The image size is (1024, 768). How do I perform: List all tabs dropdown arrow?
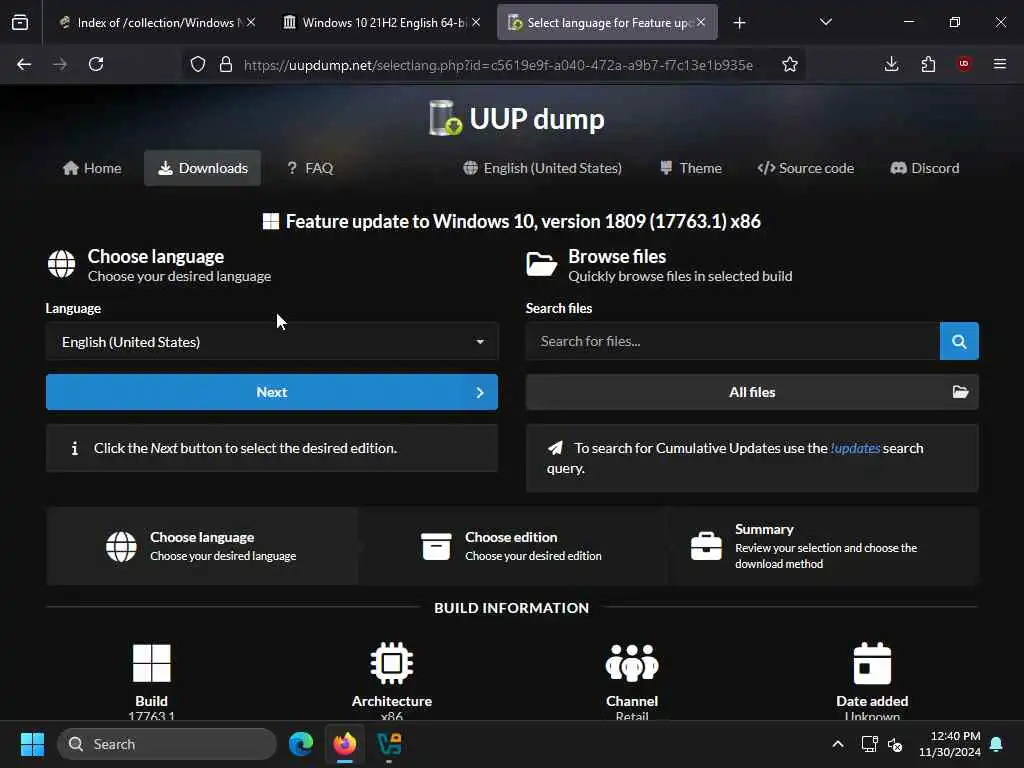(826, 22)
